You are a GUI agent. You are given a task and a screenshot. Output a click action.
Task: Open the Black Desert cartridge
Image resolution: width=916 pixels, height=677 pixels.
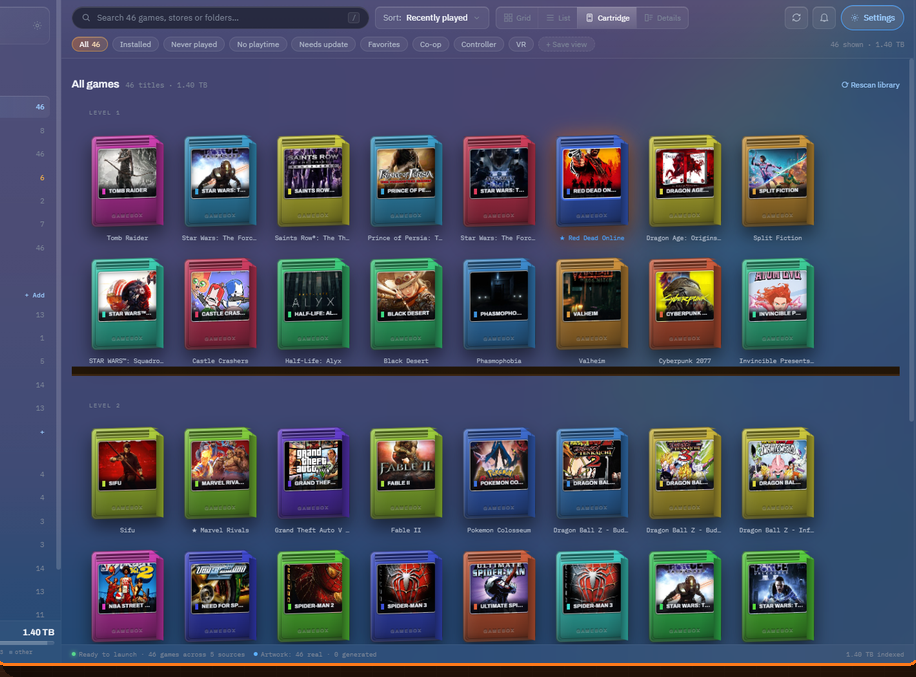point(406,304)
